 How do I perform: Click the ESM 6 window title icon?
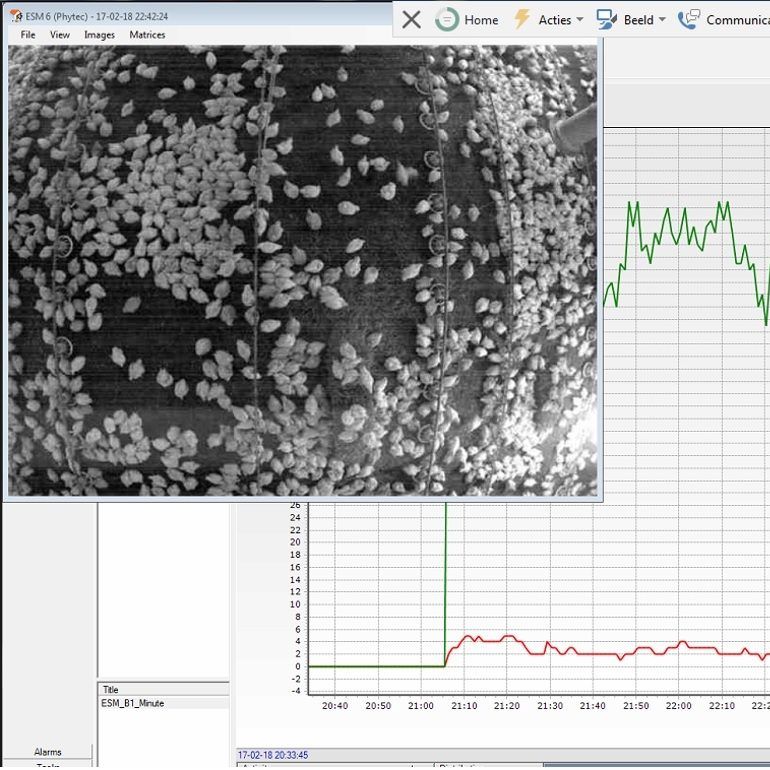pos(16,16)
